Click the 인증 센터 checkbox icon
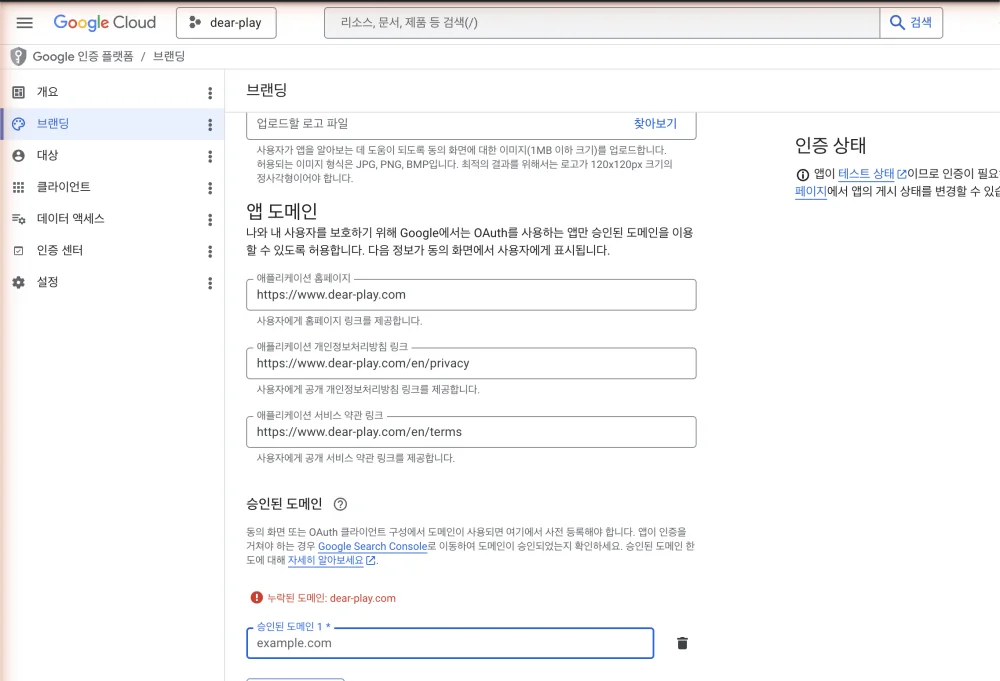Viewport: 1000px width, 681px height. click(x=18, y=251)
